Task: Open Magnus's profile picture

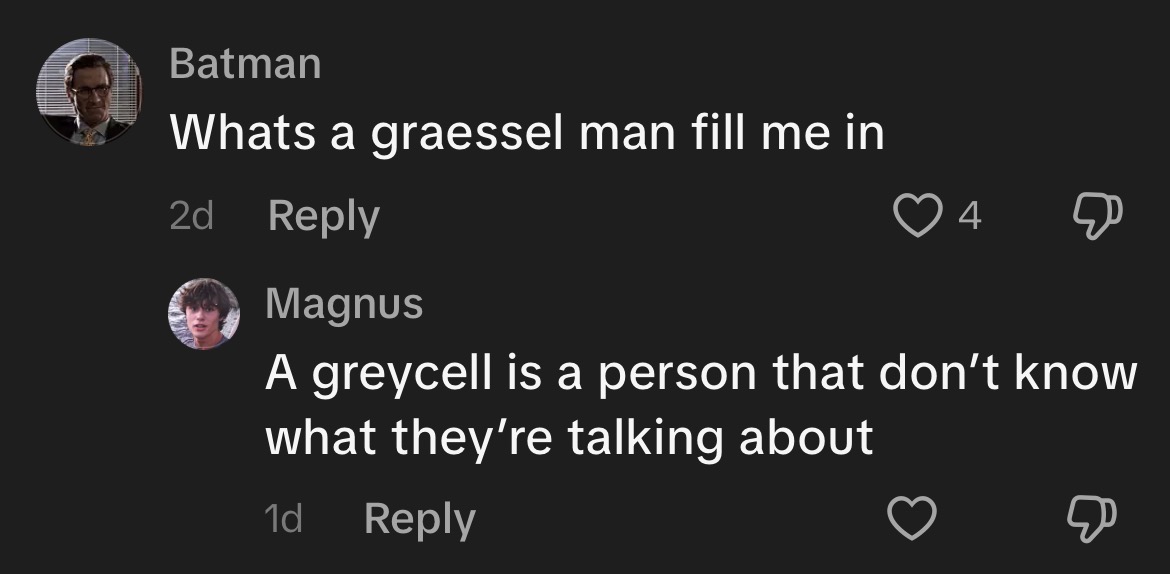Action: (x=203, y=314)
